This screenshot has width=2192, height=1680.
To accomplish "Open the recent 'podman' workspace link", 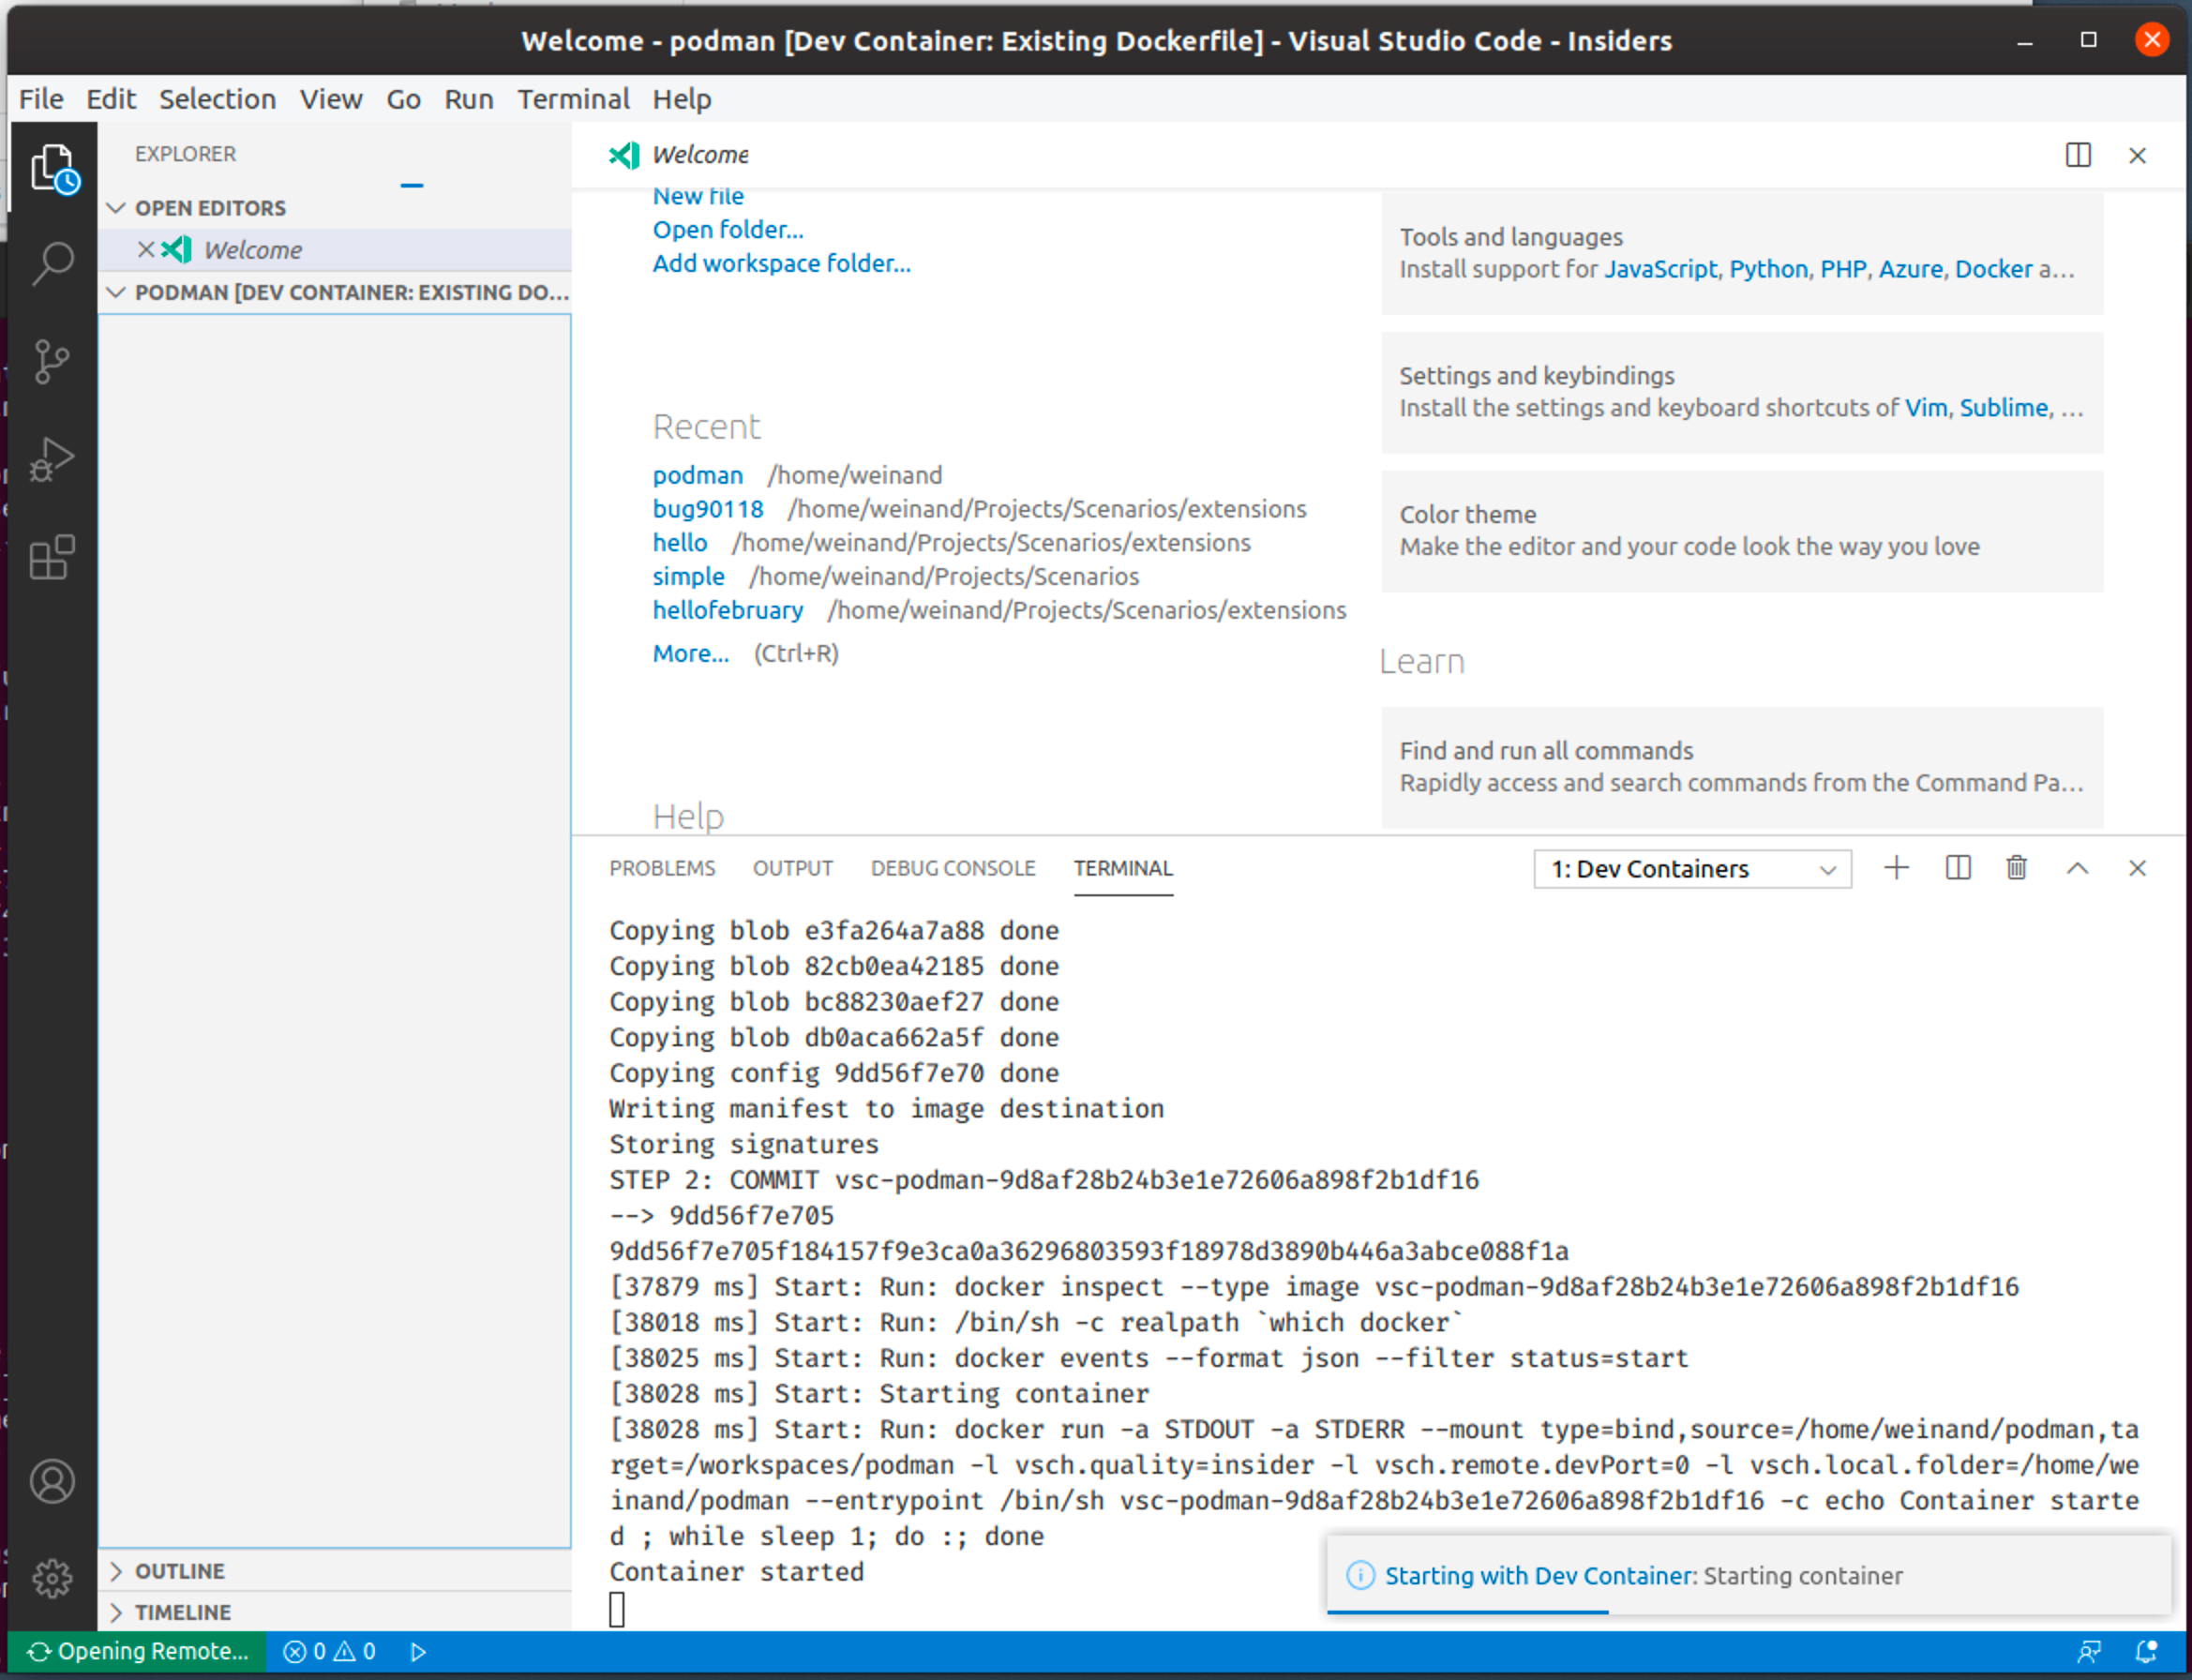I will [697, 475].
